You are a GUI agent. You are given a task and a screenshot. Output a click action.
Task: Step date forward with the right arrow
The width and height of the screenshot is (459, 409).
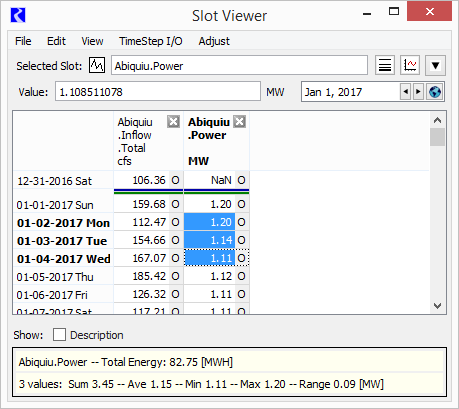coord(418,92)
